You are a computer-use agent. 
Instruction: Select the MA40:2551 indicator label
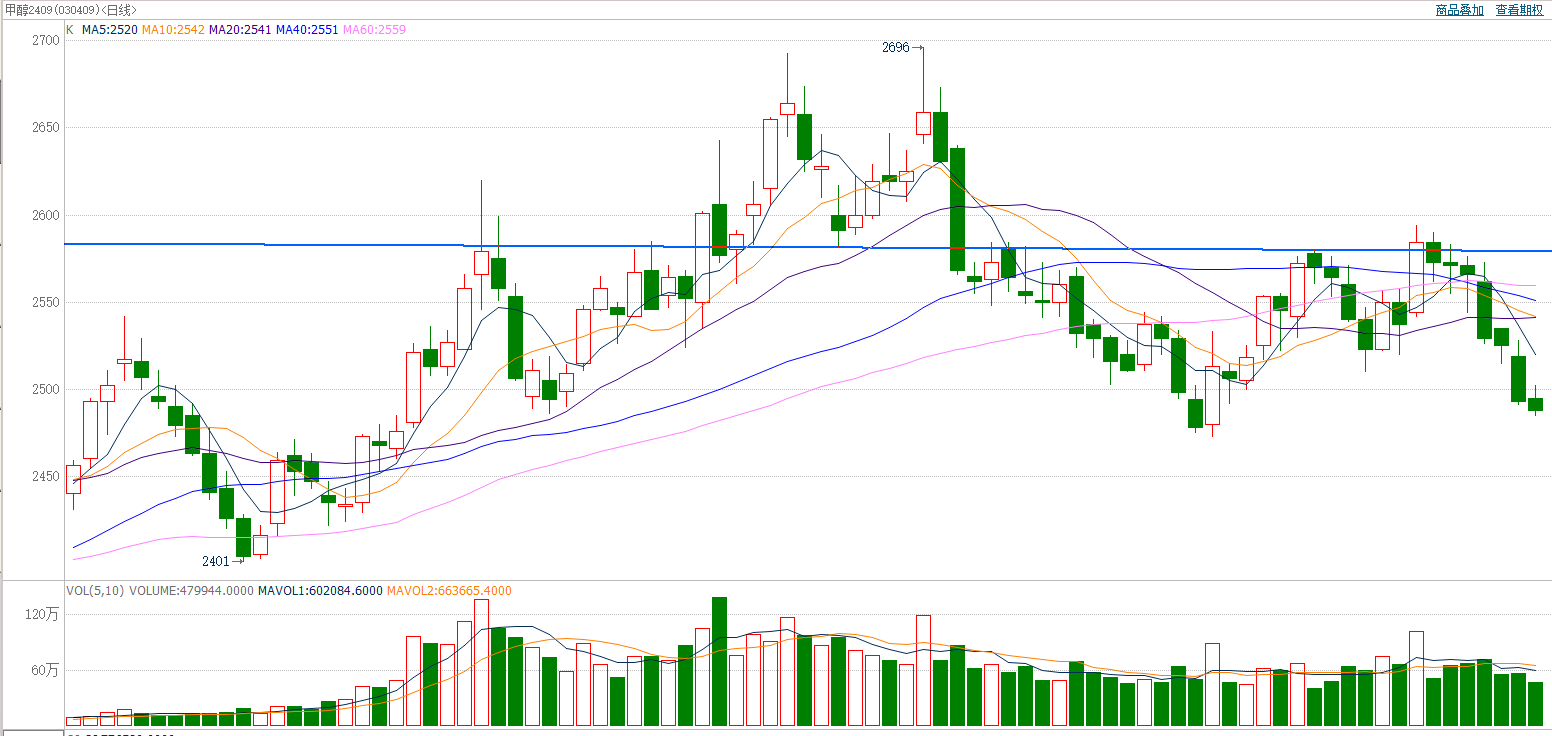click(307, 30)
